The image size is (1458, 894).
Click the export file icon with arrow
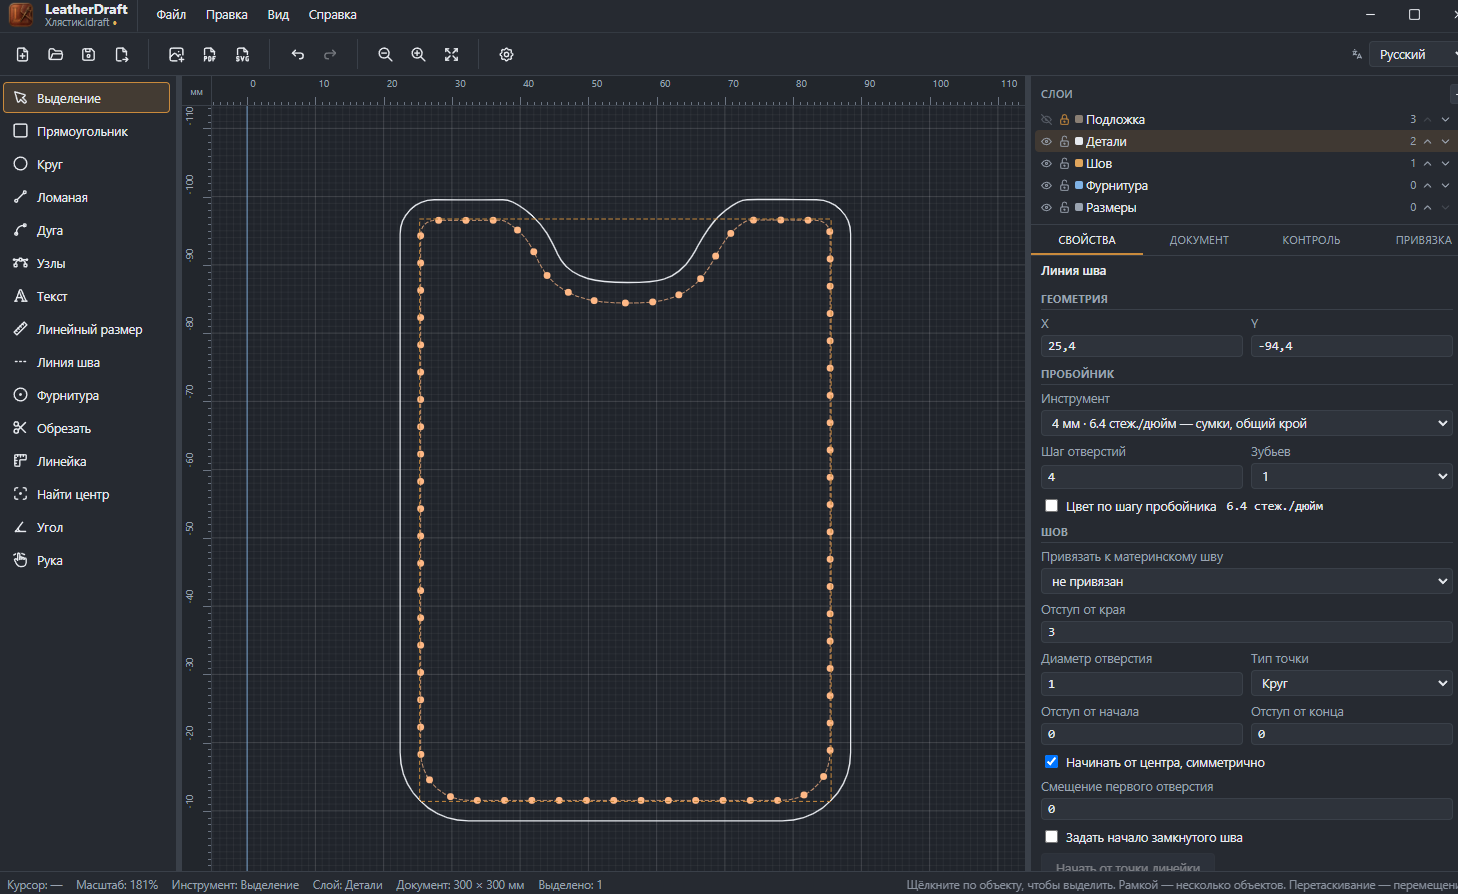pos(122,55)
